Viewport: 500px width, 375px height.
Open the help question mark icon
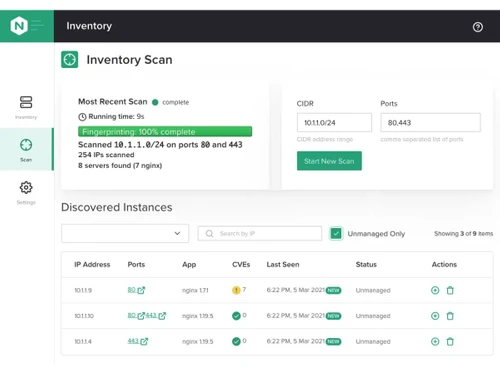pos(478,27)
